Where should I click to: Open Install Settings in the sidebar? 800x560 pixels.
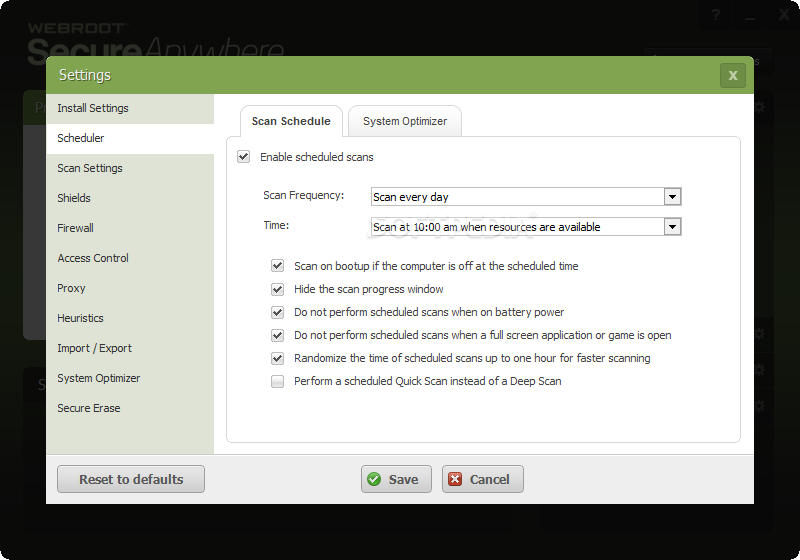(130, 108)
